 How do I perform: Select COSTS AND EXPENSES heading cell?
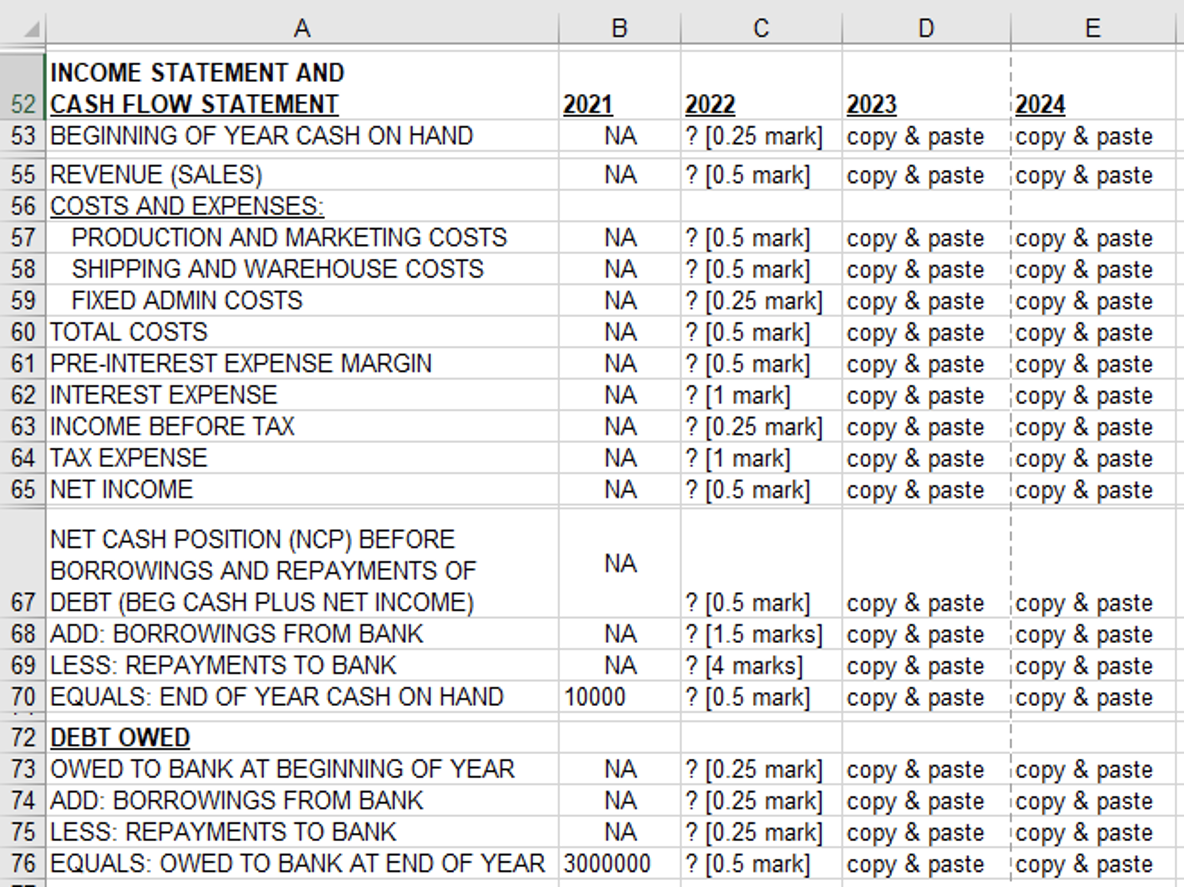(303, 206)
